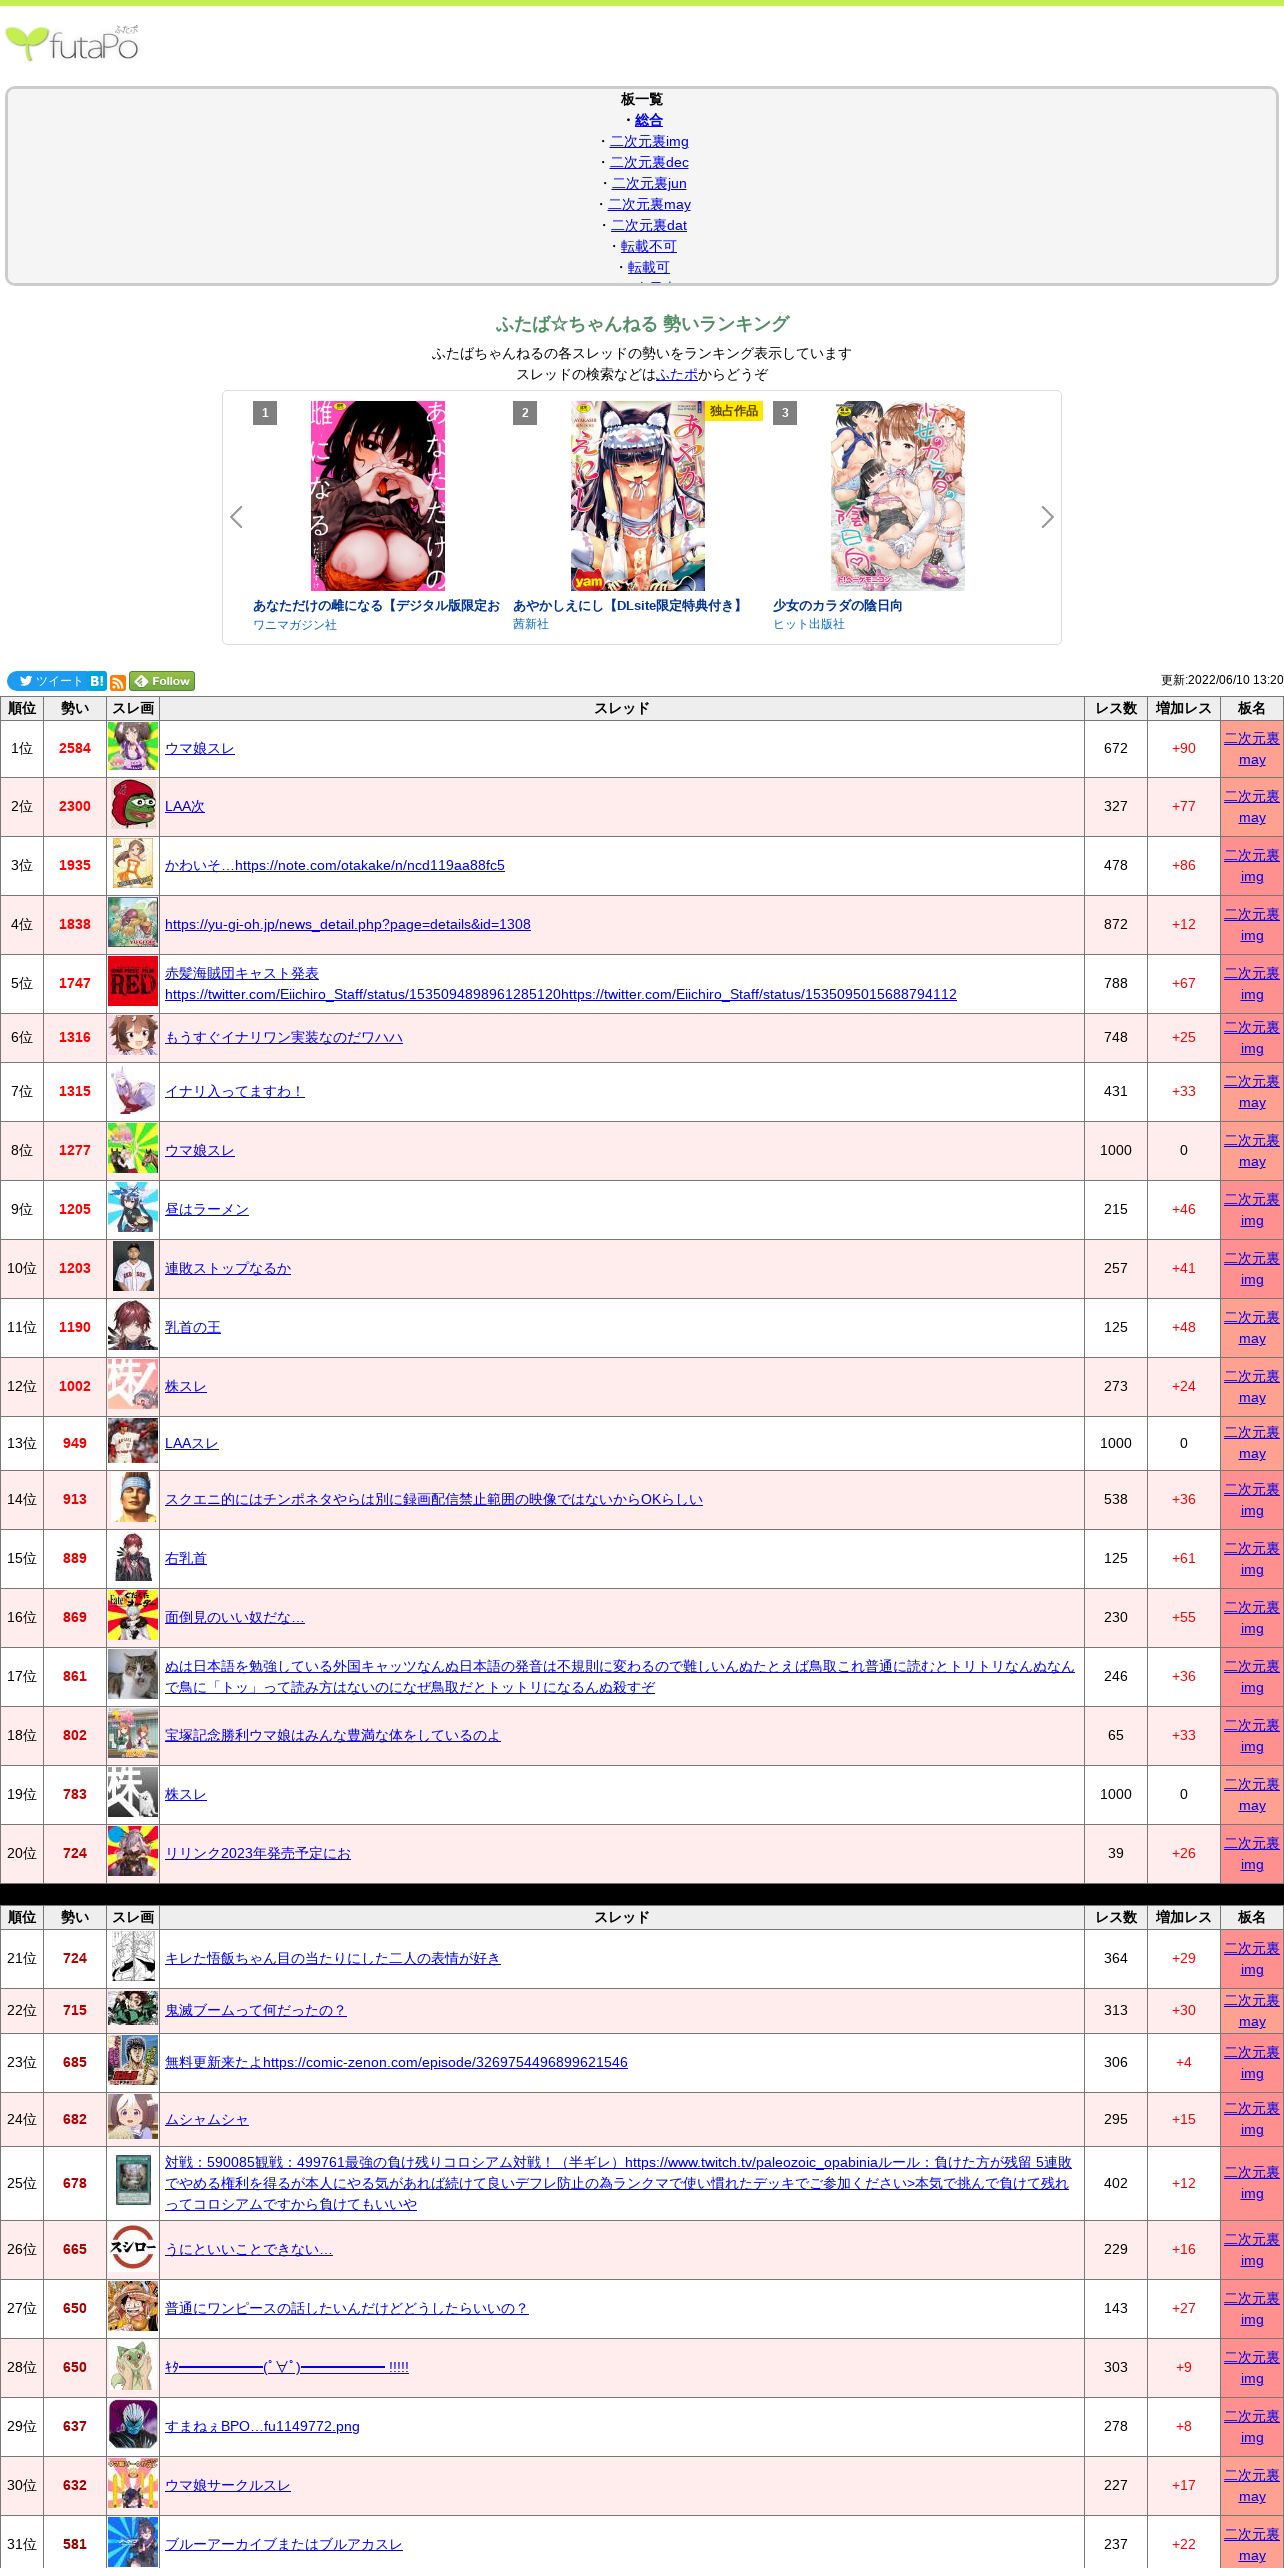This screenshot has height=2568, width=1284.
Task: Open carousel cover image number 1
Action: 378,496
